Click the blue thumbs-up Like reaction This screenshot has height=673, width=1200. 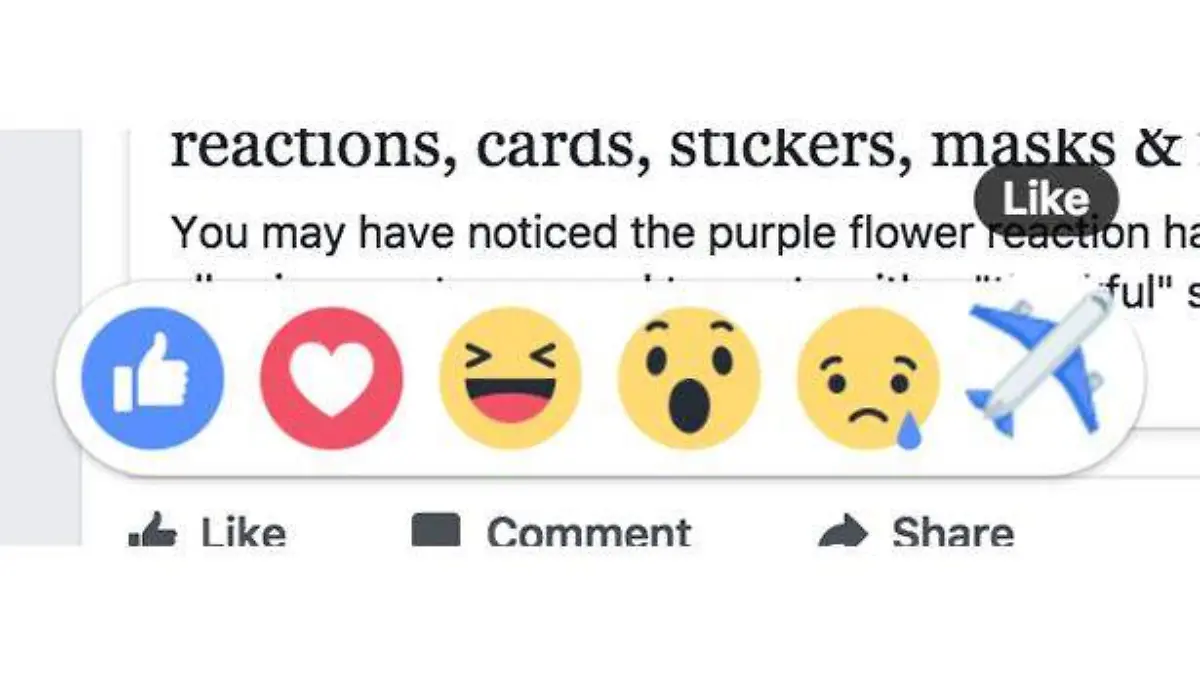tap(152, 378)
